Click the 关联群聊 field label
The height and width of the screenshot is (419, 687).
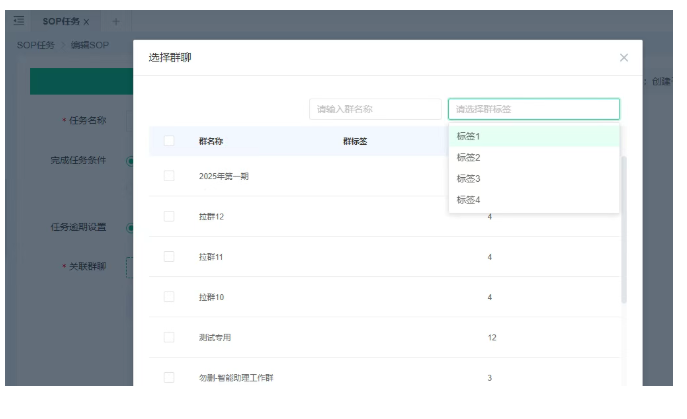87,266
